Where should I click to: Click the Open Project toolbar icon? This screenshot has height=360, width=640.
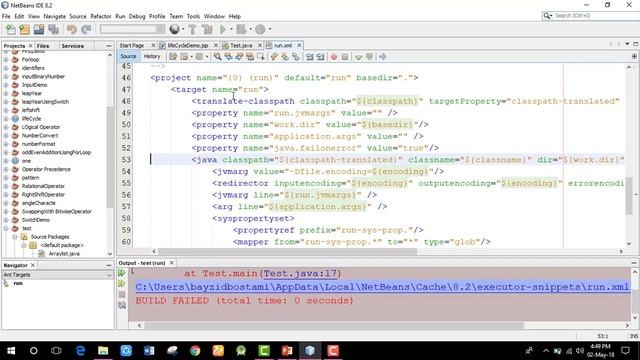coord(39,29)
